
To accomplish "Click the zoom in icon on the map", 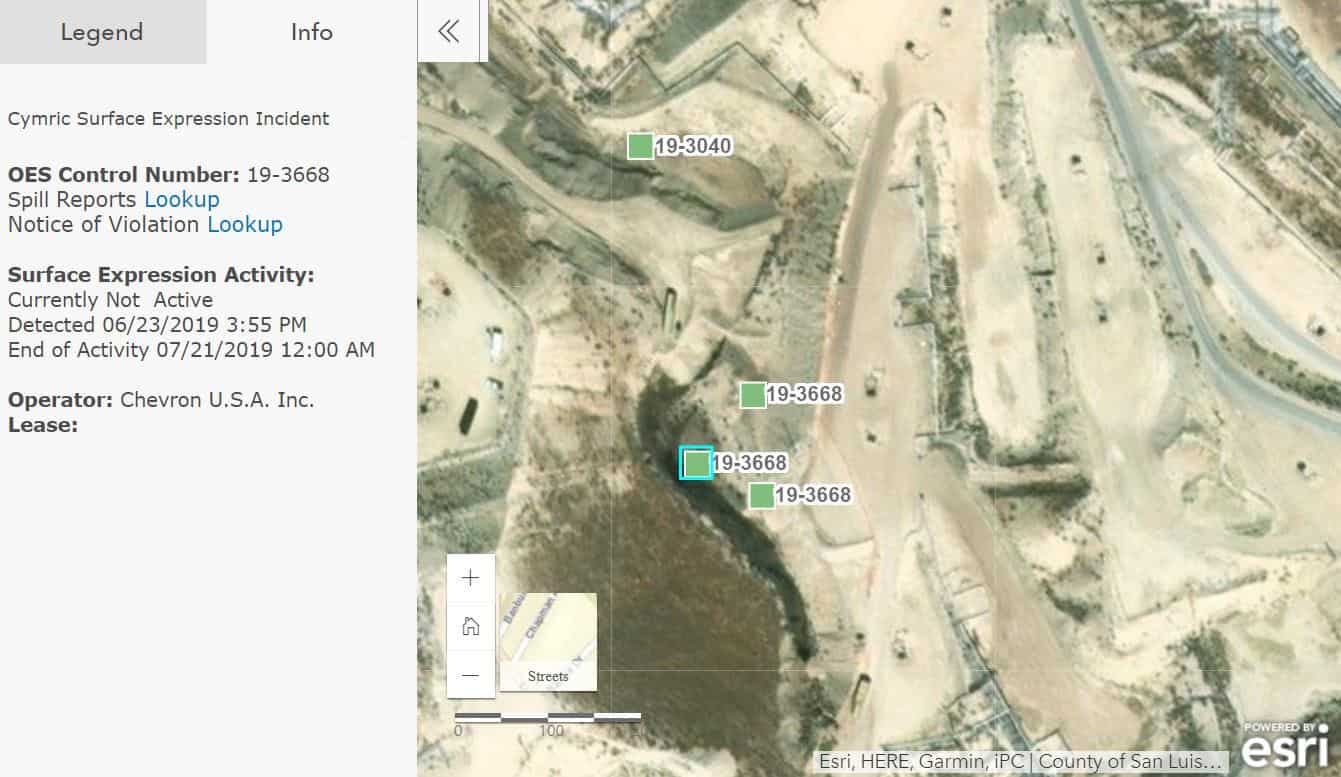I will point(470,577).
